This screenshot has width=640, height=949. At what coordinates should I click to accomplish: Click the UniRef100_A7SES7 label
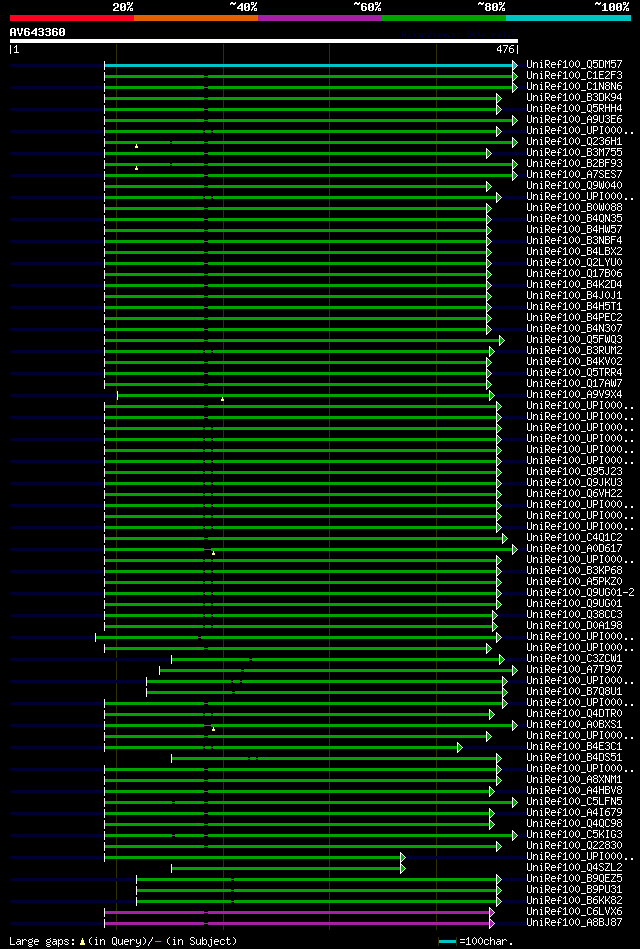pyautogui.click(x=574, y=174)
